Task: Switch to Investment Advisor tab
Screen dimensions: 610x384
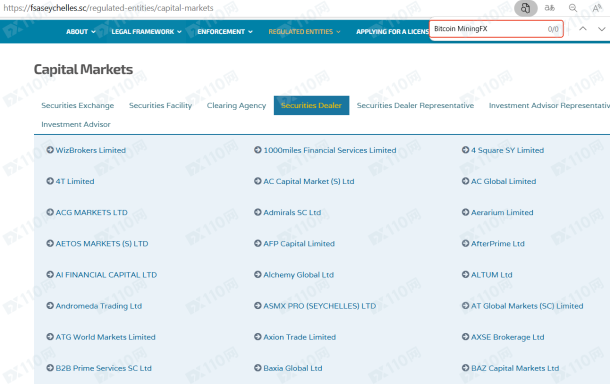Action: (76, 124)
